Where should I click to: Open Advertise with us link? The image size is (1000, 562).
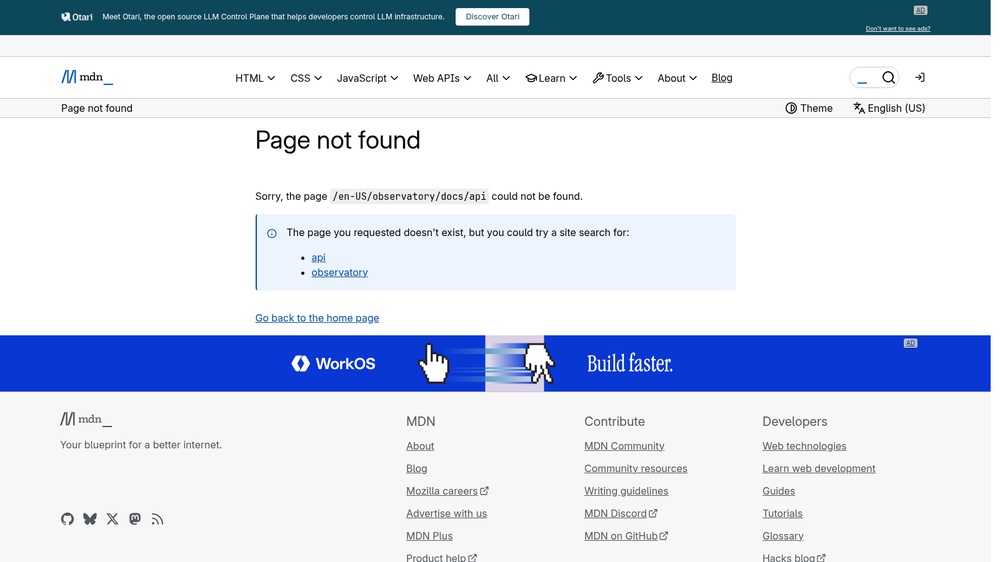coord(446,513)
